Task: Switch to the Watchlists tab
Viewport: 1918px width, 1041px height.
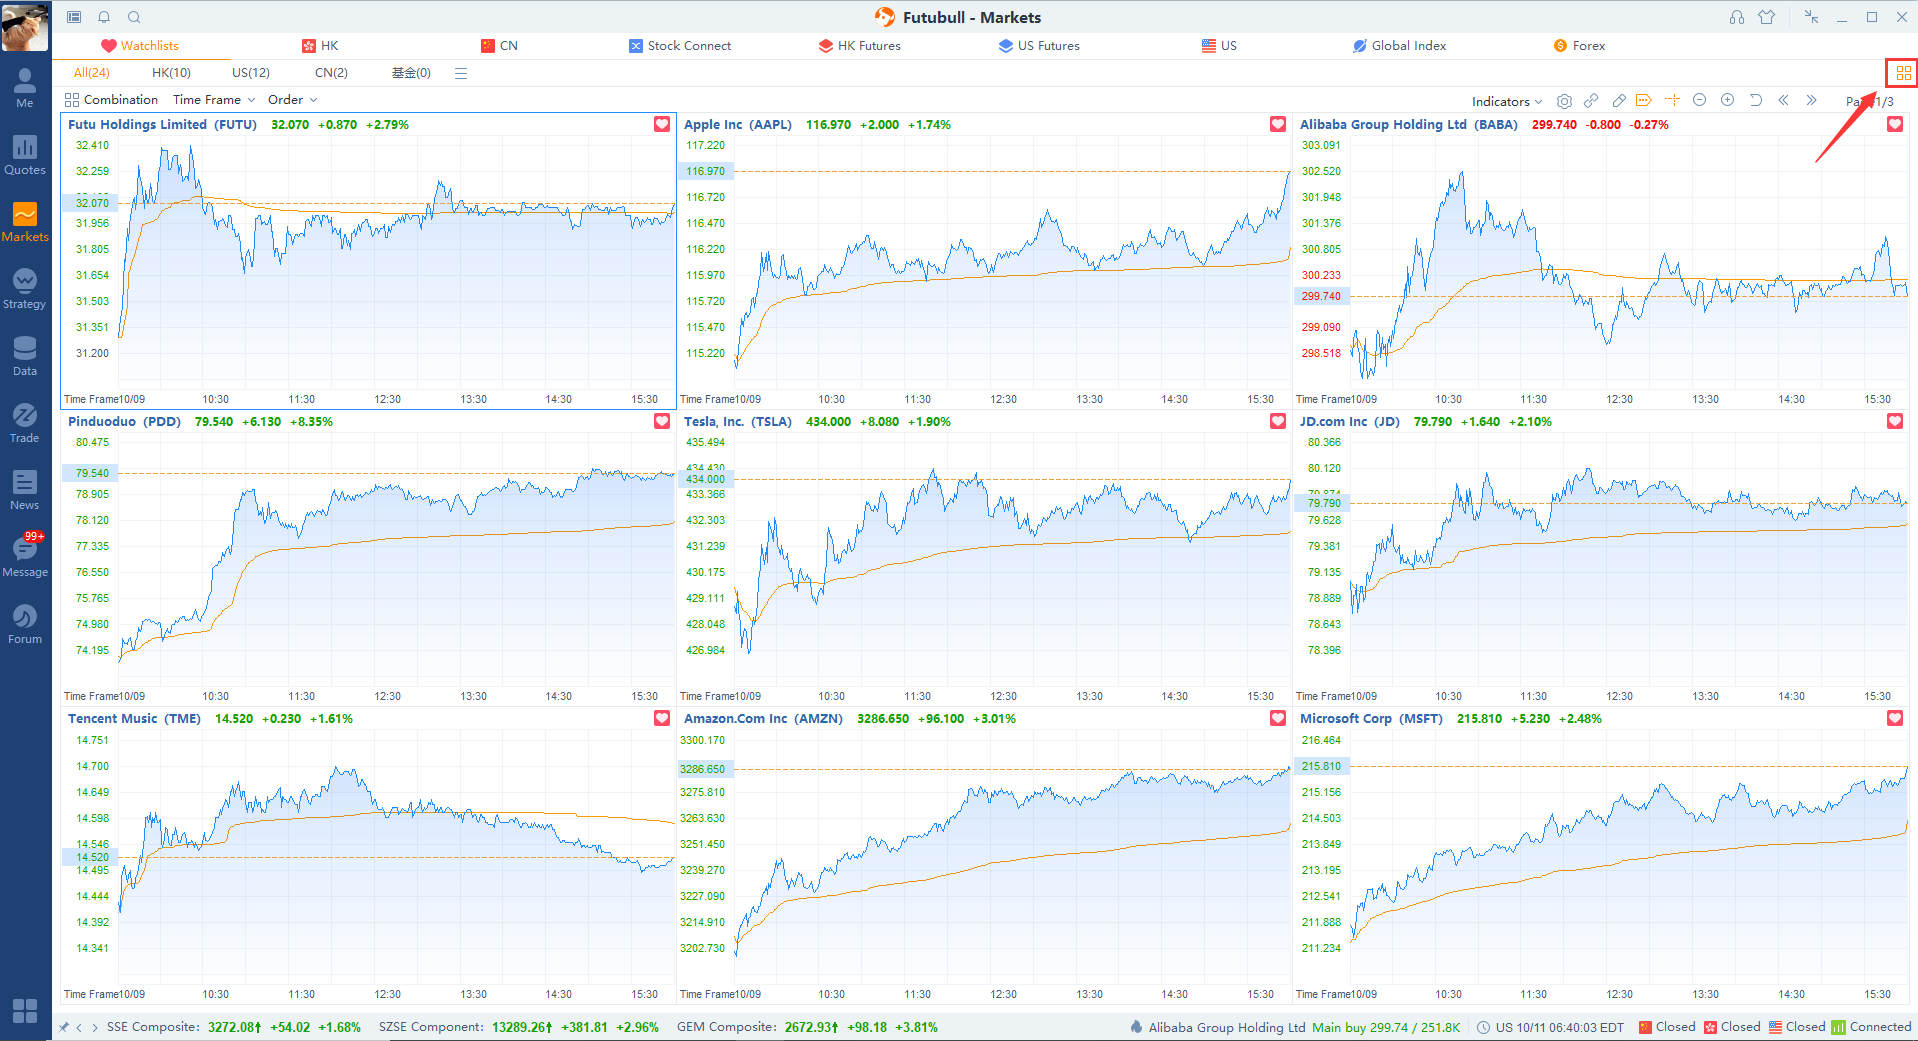Action: point(140,46)
